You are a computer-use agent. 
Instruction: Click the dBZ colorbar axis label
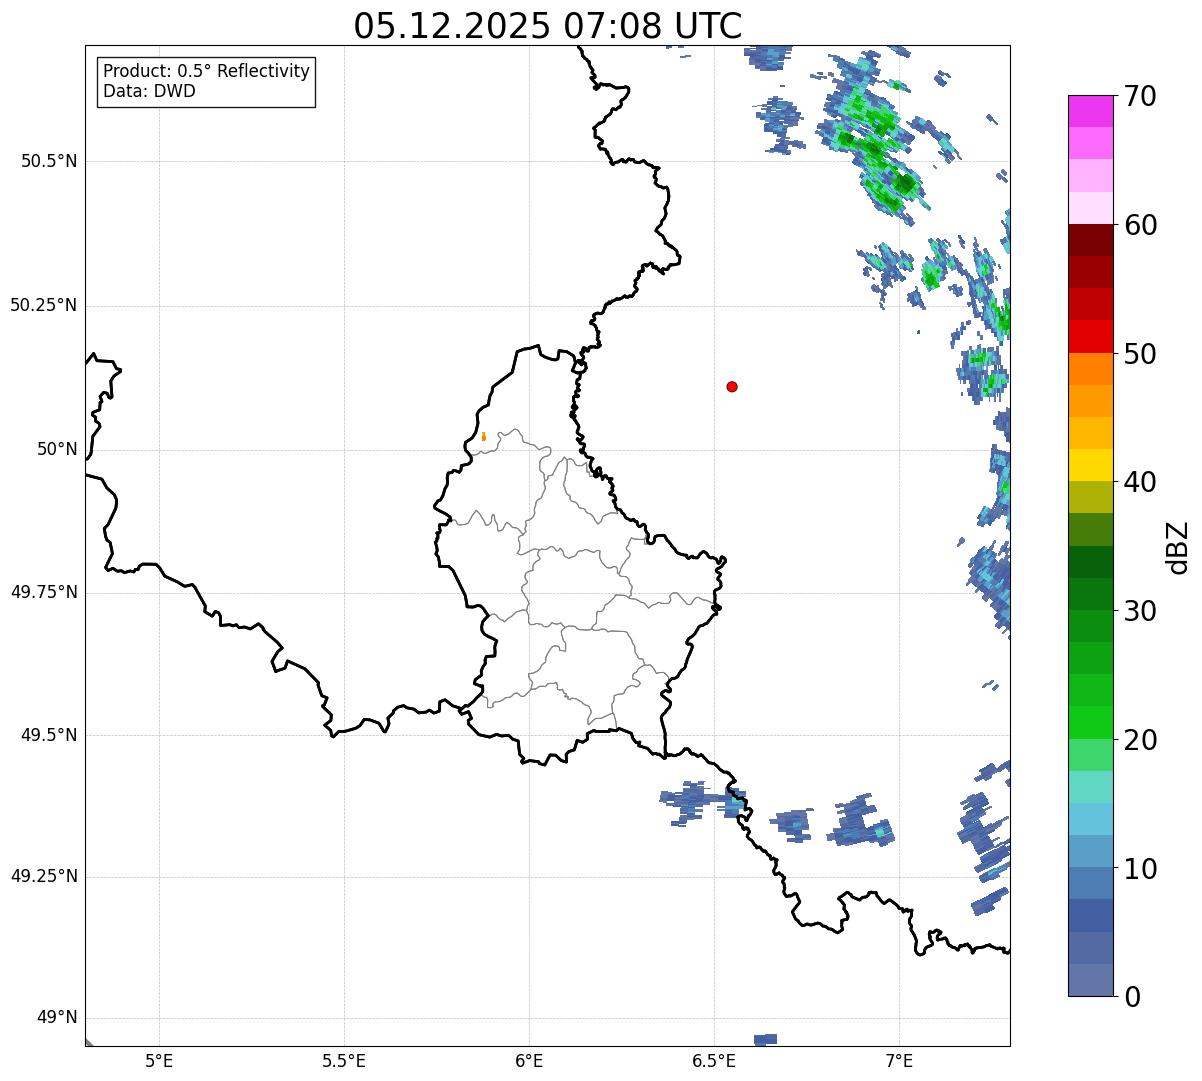[x=1178, y=547]
